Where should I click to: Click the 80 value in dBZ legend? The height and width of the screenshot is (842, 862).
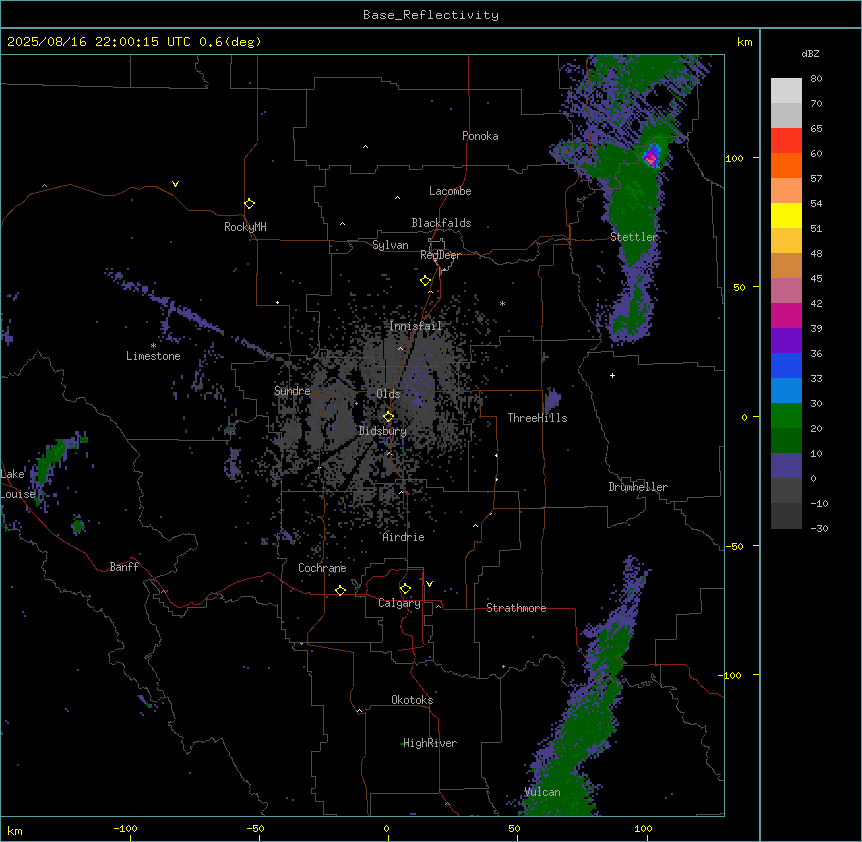816,79
